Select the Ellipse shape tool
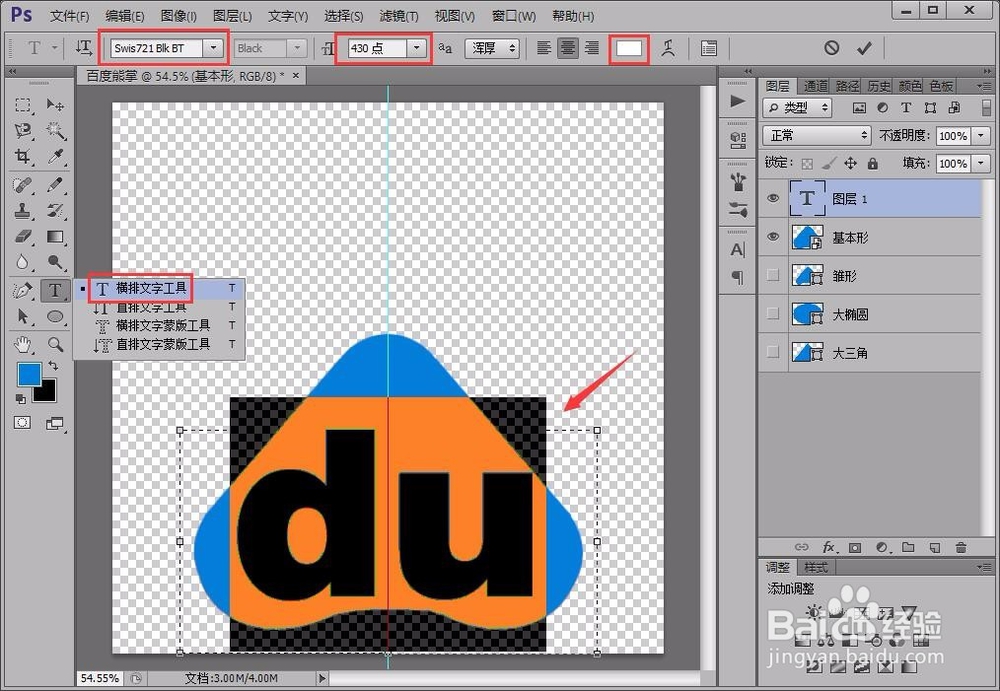Viewport: 1000px width, 691px height. coord(55,316)
